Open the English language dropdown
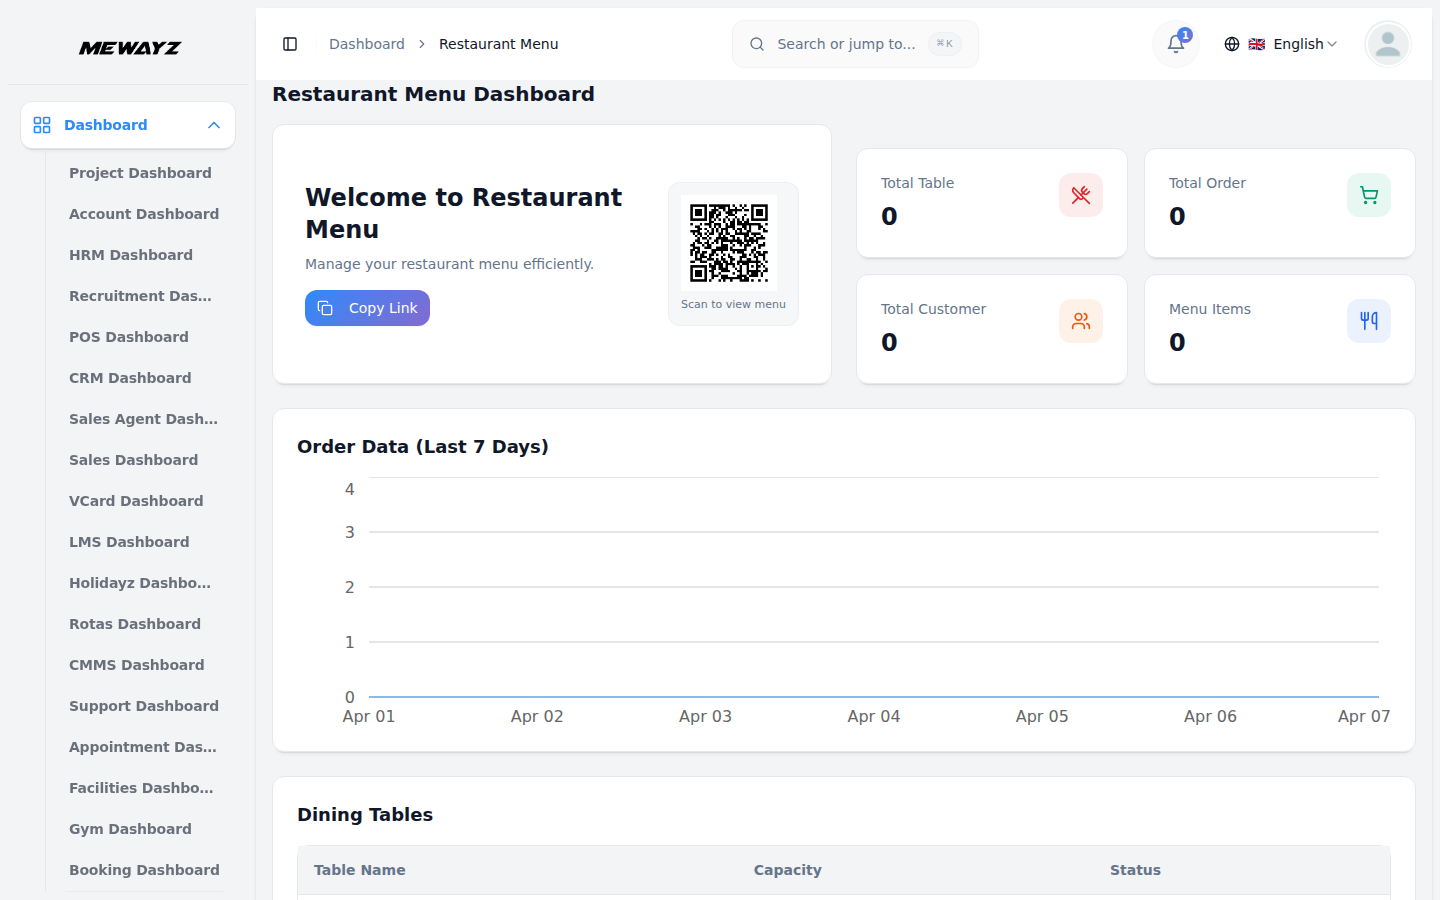 [x=1298, y=44]
